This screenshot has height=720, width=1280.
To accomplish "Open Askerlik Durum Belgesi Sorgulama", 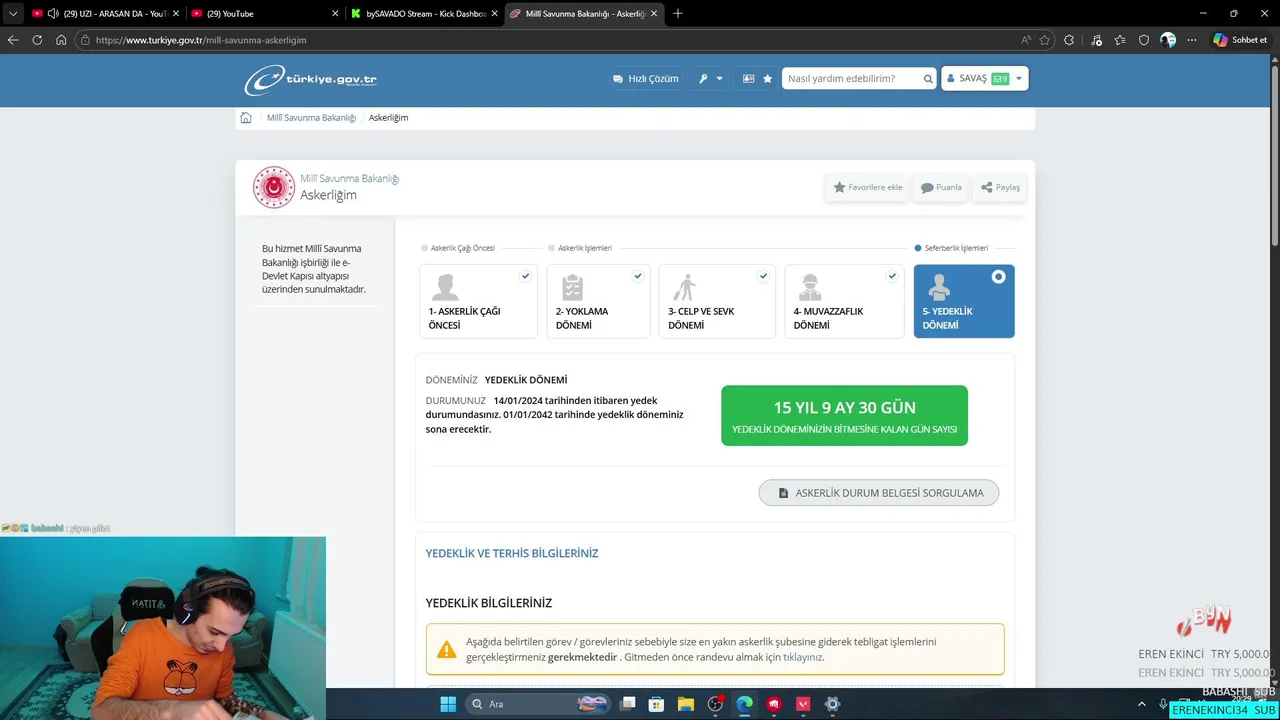I will (x=879, y=493).
